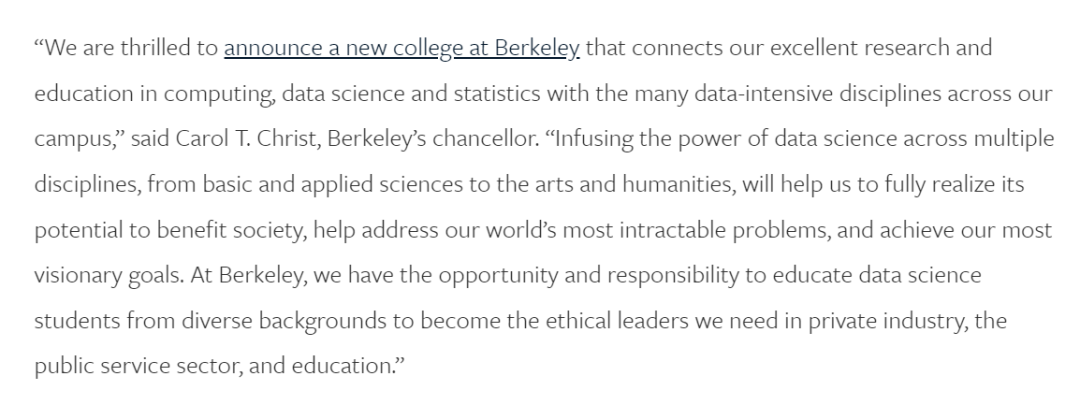Click the word "multiple" ending the third line
The height and width of the screenshot is (405, 1080).
coord(1014,139)
